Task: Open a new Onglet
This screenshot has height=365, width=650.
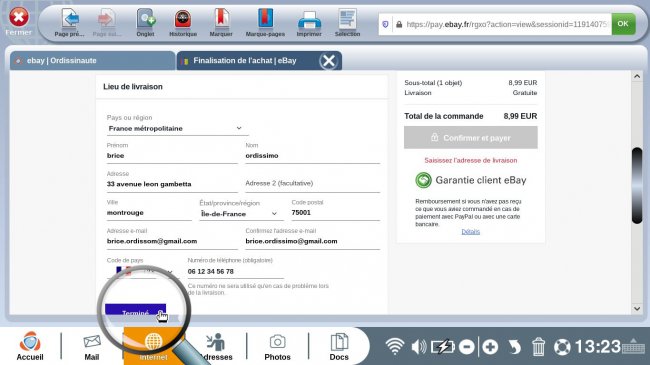Action: (146, 19)
